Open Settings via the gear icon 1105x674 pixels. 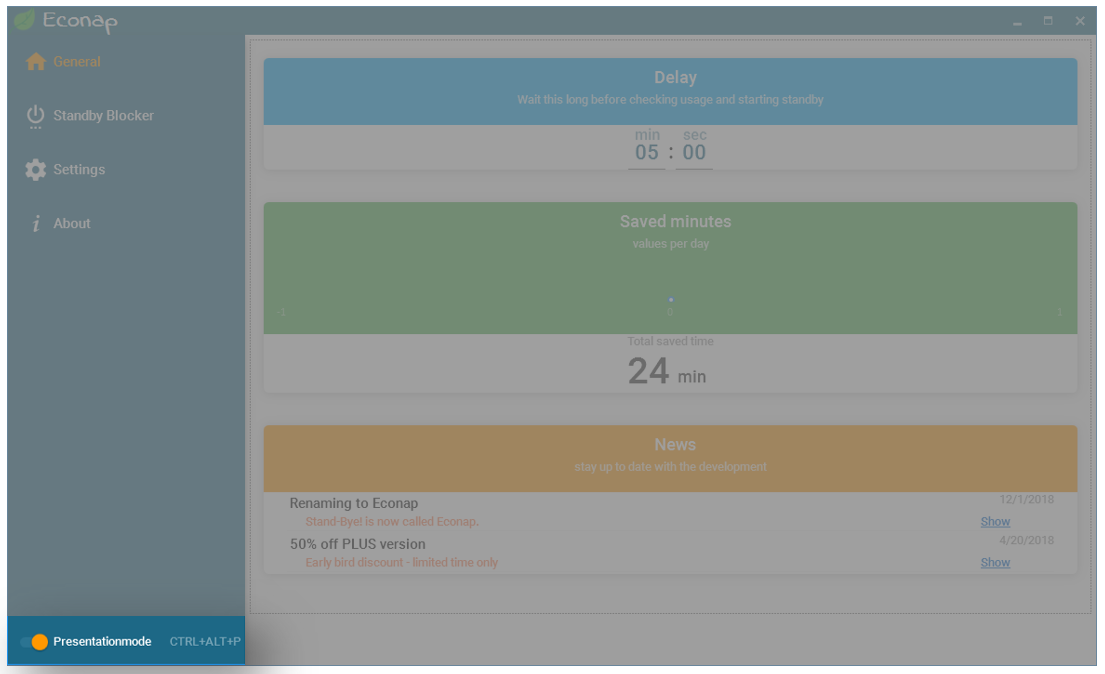click(x=36, y=170)
